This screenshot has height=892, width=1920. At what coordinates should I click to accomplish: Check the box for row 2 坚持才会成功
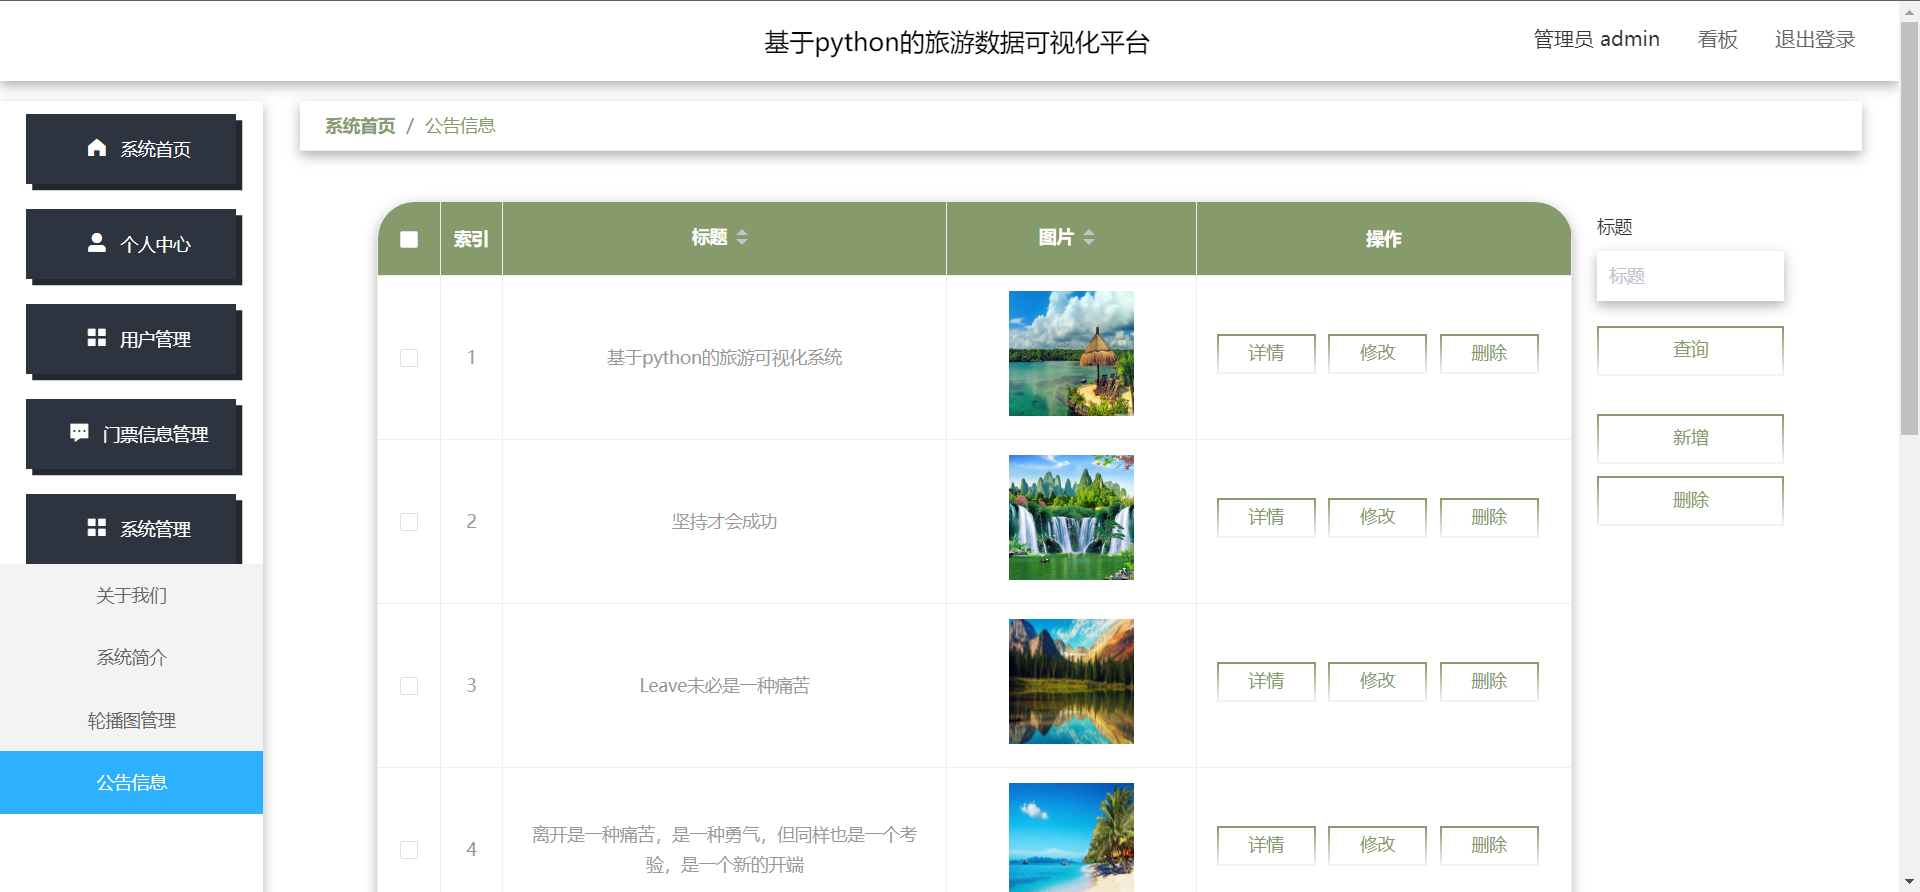click(x=409, y=522)
